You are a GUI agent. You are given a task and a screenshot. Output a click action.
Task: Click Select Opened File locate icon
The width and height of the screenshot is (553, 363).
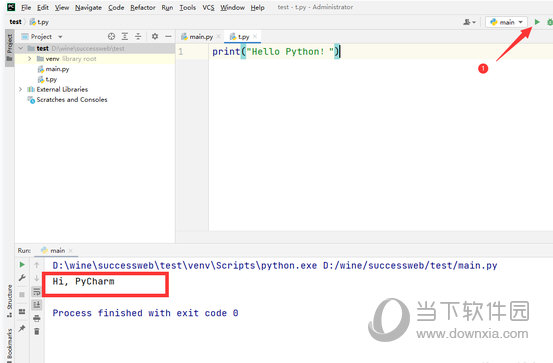coord(111,36)
